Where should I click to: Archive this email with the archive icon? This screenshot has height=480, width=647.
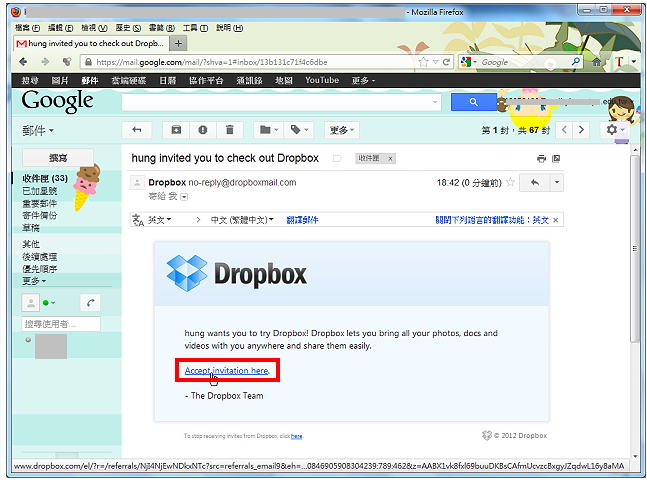[176, 130]
